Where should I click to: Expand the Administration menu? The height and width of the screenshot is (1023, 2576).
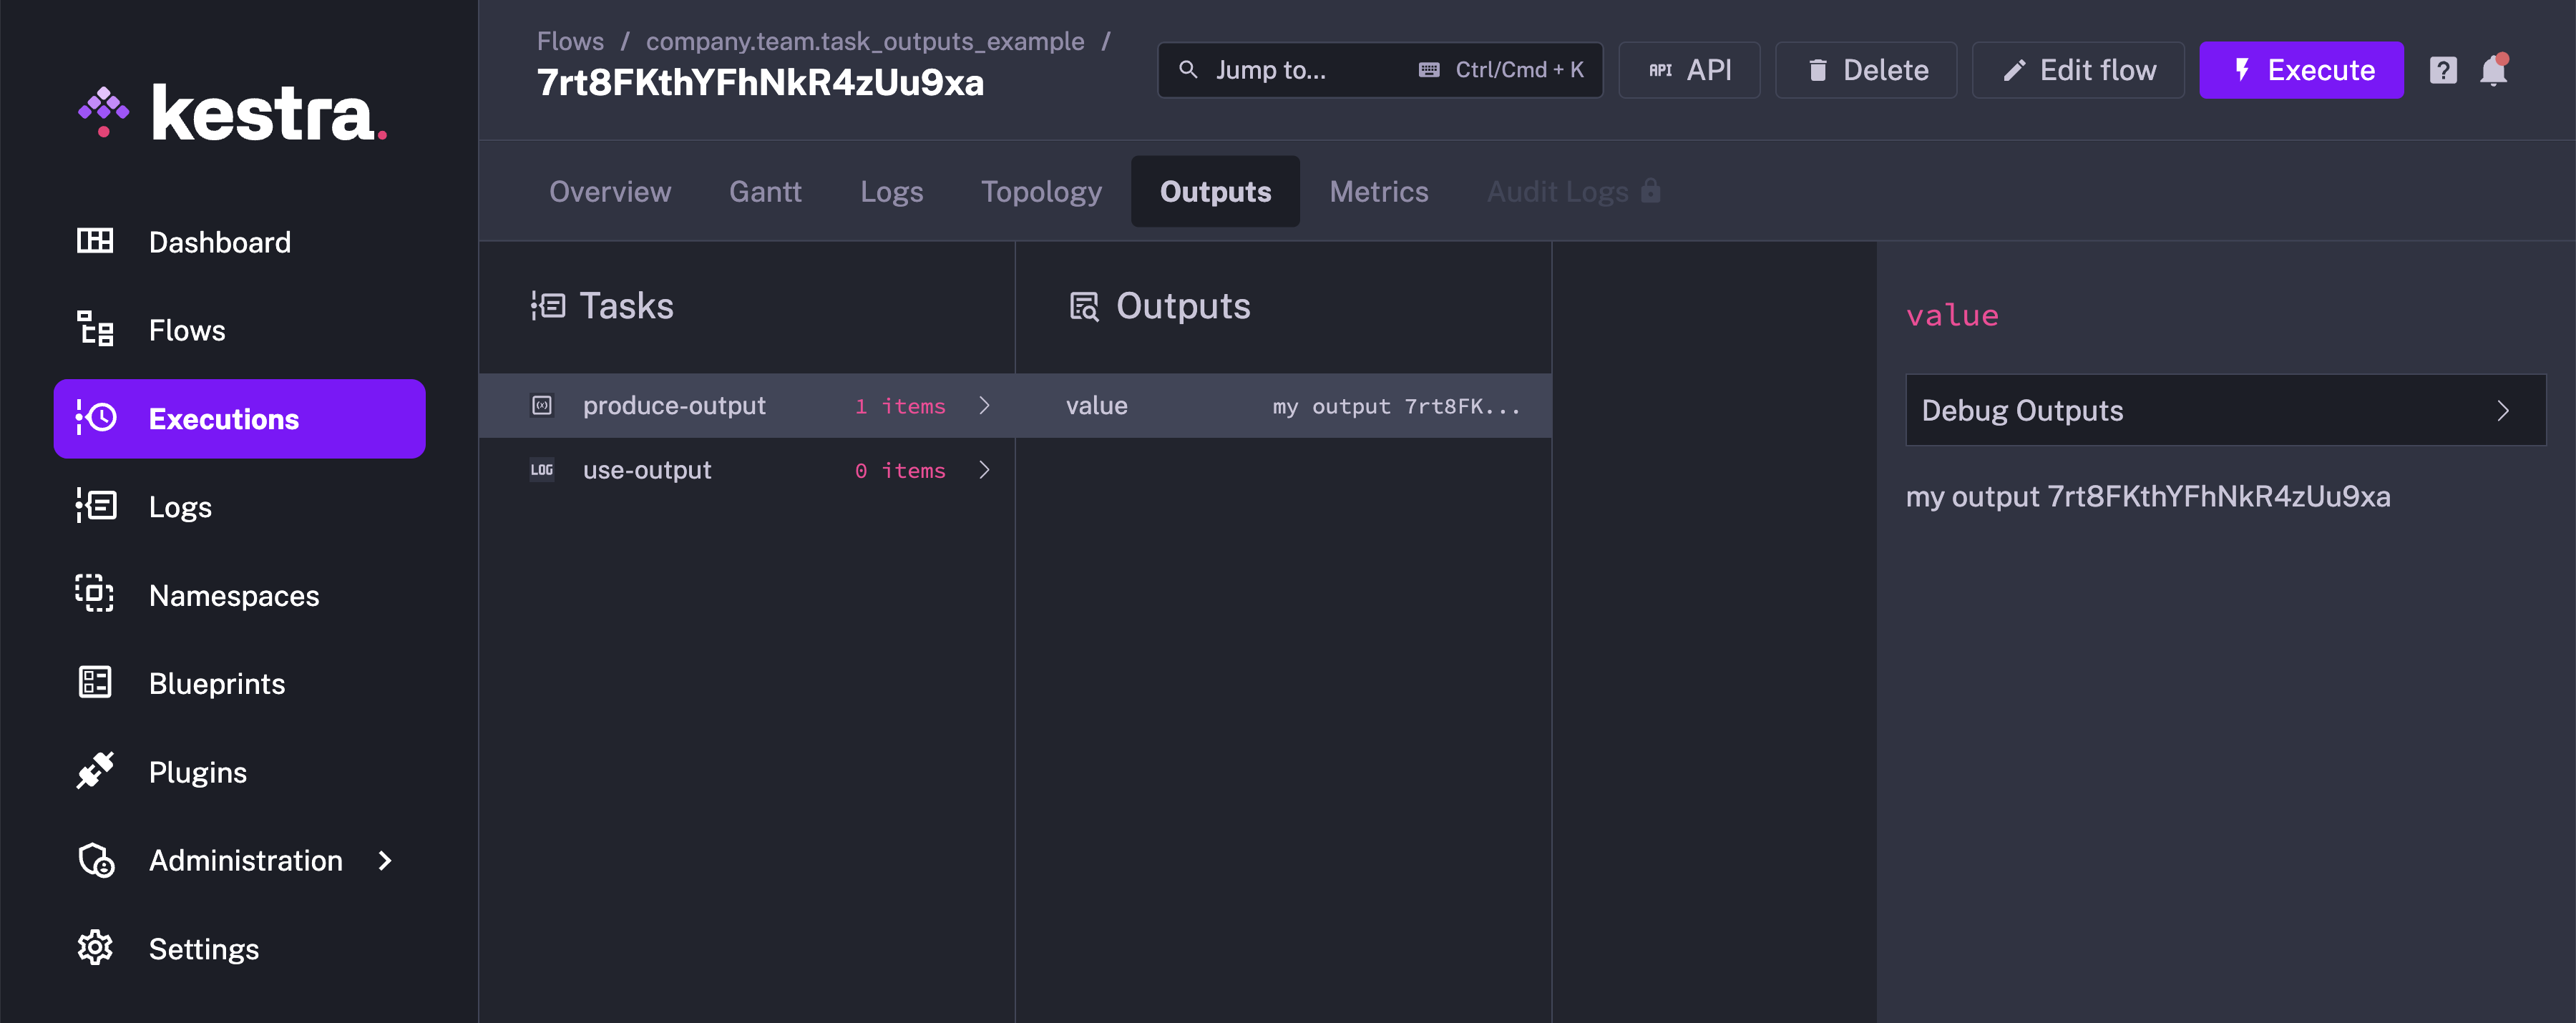[x=245, y=860]
